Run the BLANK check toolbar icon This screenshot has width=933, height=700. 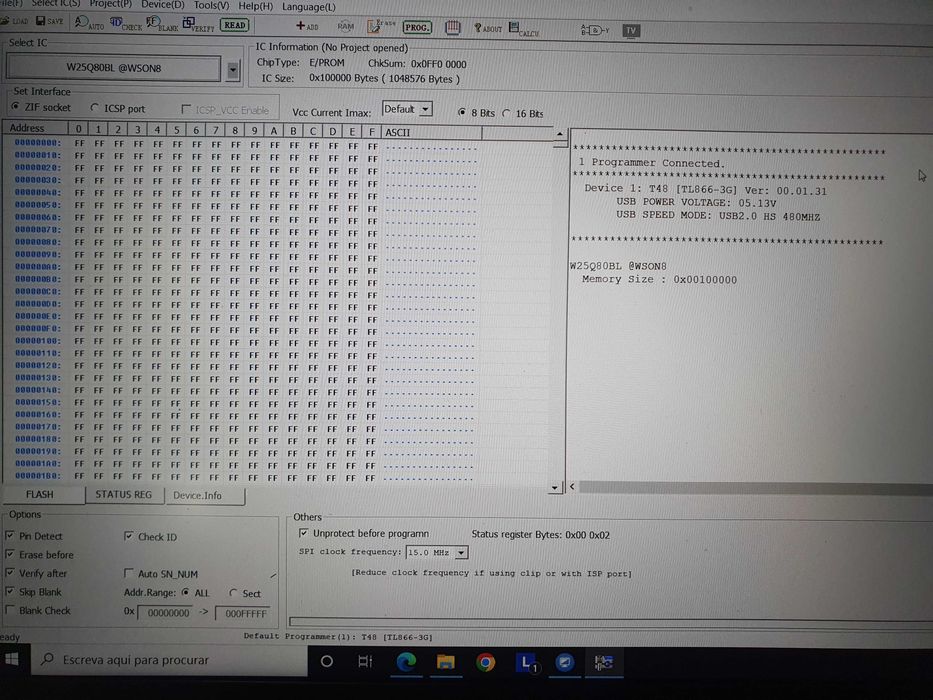(162, 24)
